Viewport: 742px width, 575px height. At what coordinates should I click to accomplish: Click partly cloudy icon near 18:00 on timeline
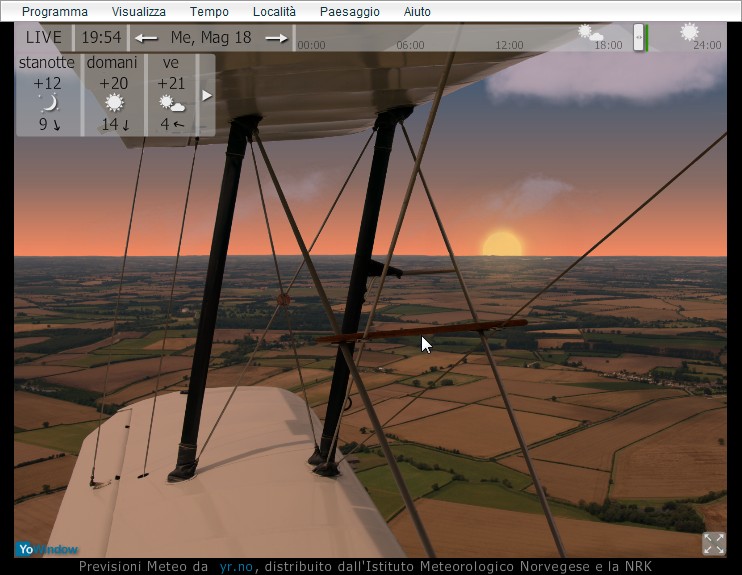point(590,33)
